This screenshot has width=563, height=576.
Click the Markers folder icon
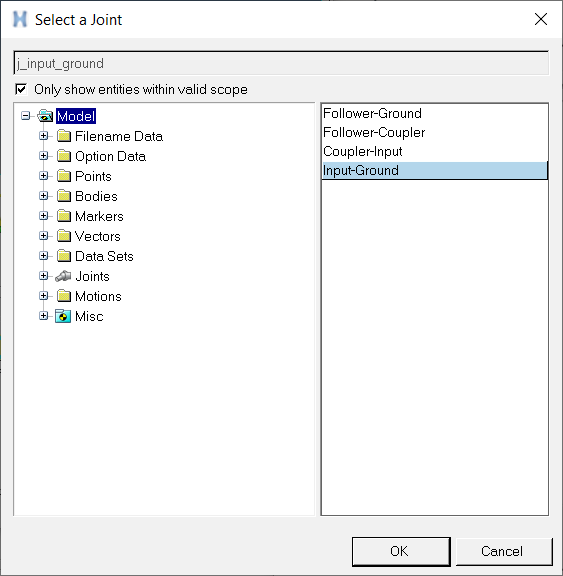pyautogui.click(x=64, y=216)
